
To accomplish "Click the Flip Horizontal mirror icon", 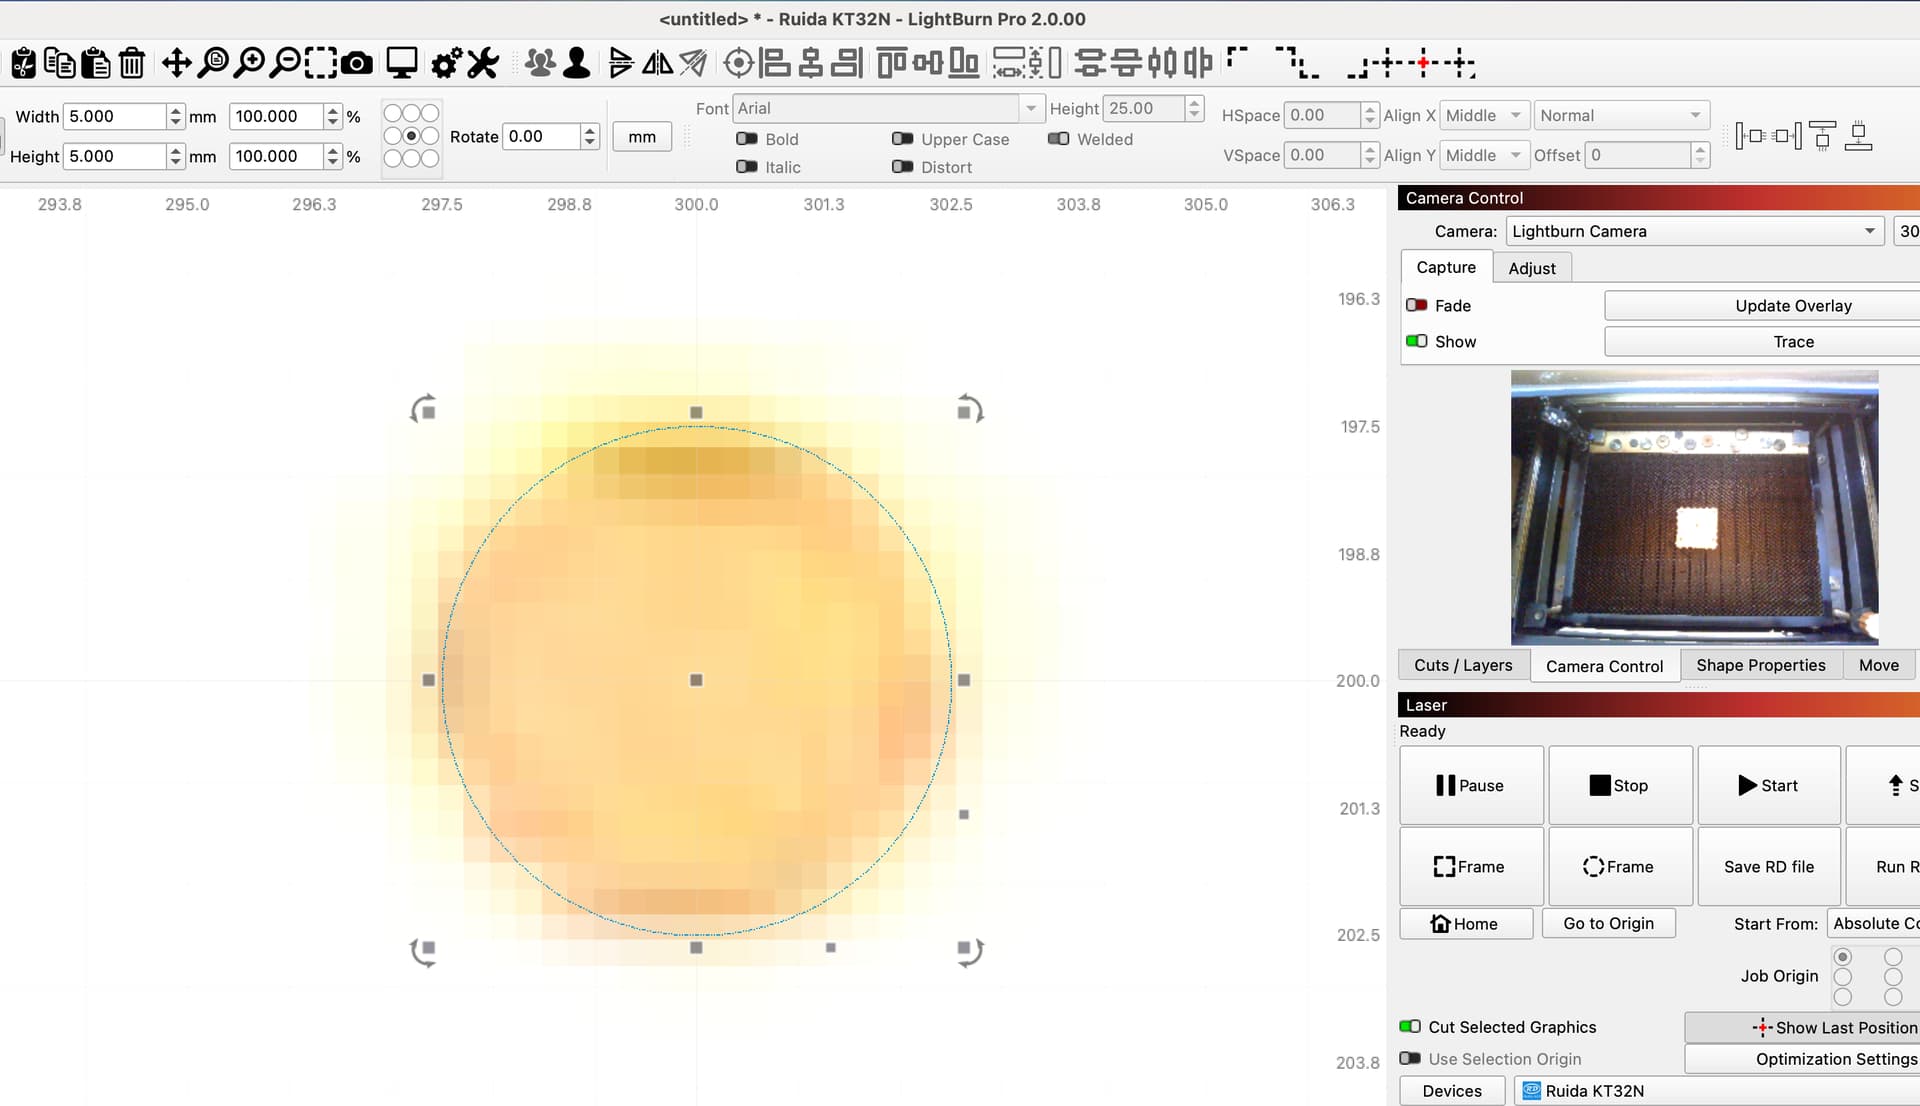I will (x=657, y=63).
